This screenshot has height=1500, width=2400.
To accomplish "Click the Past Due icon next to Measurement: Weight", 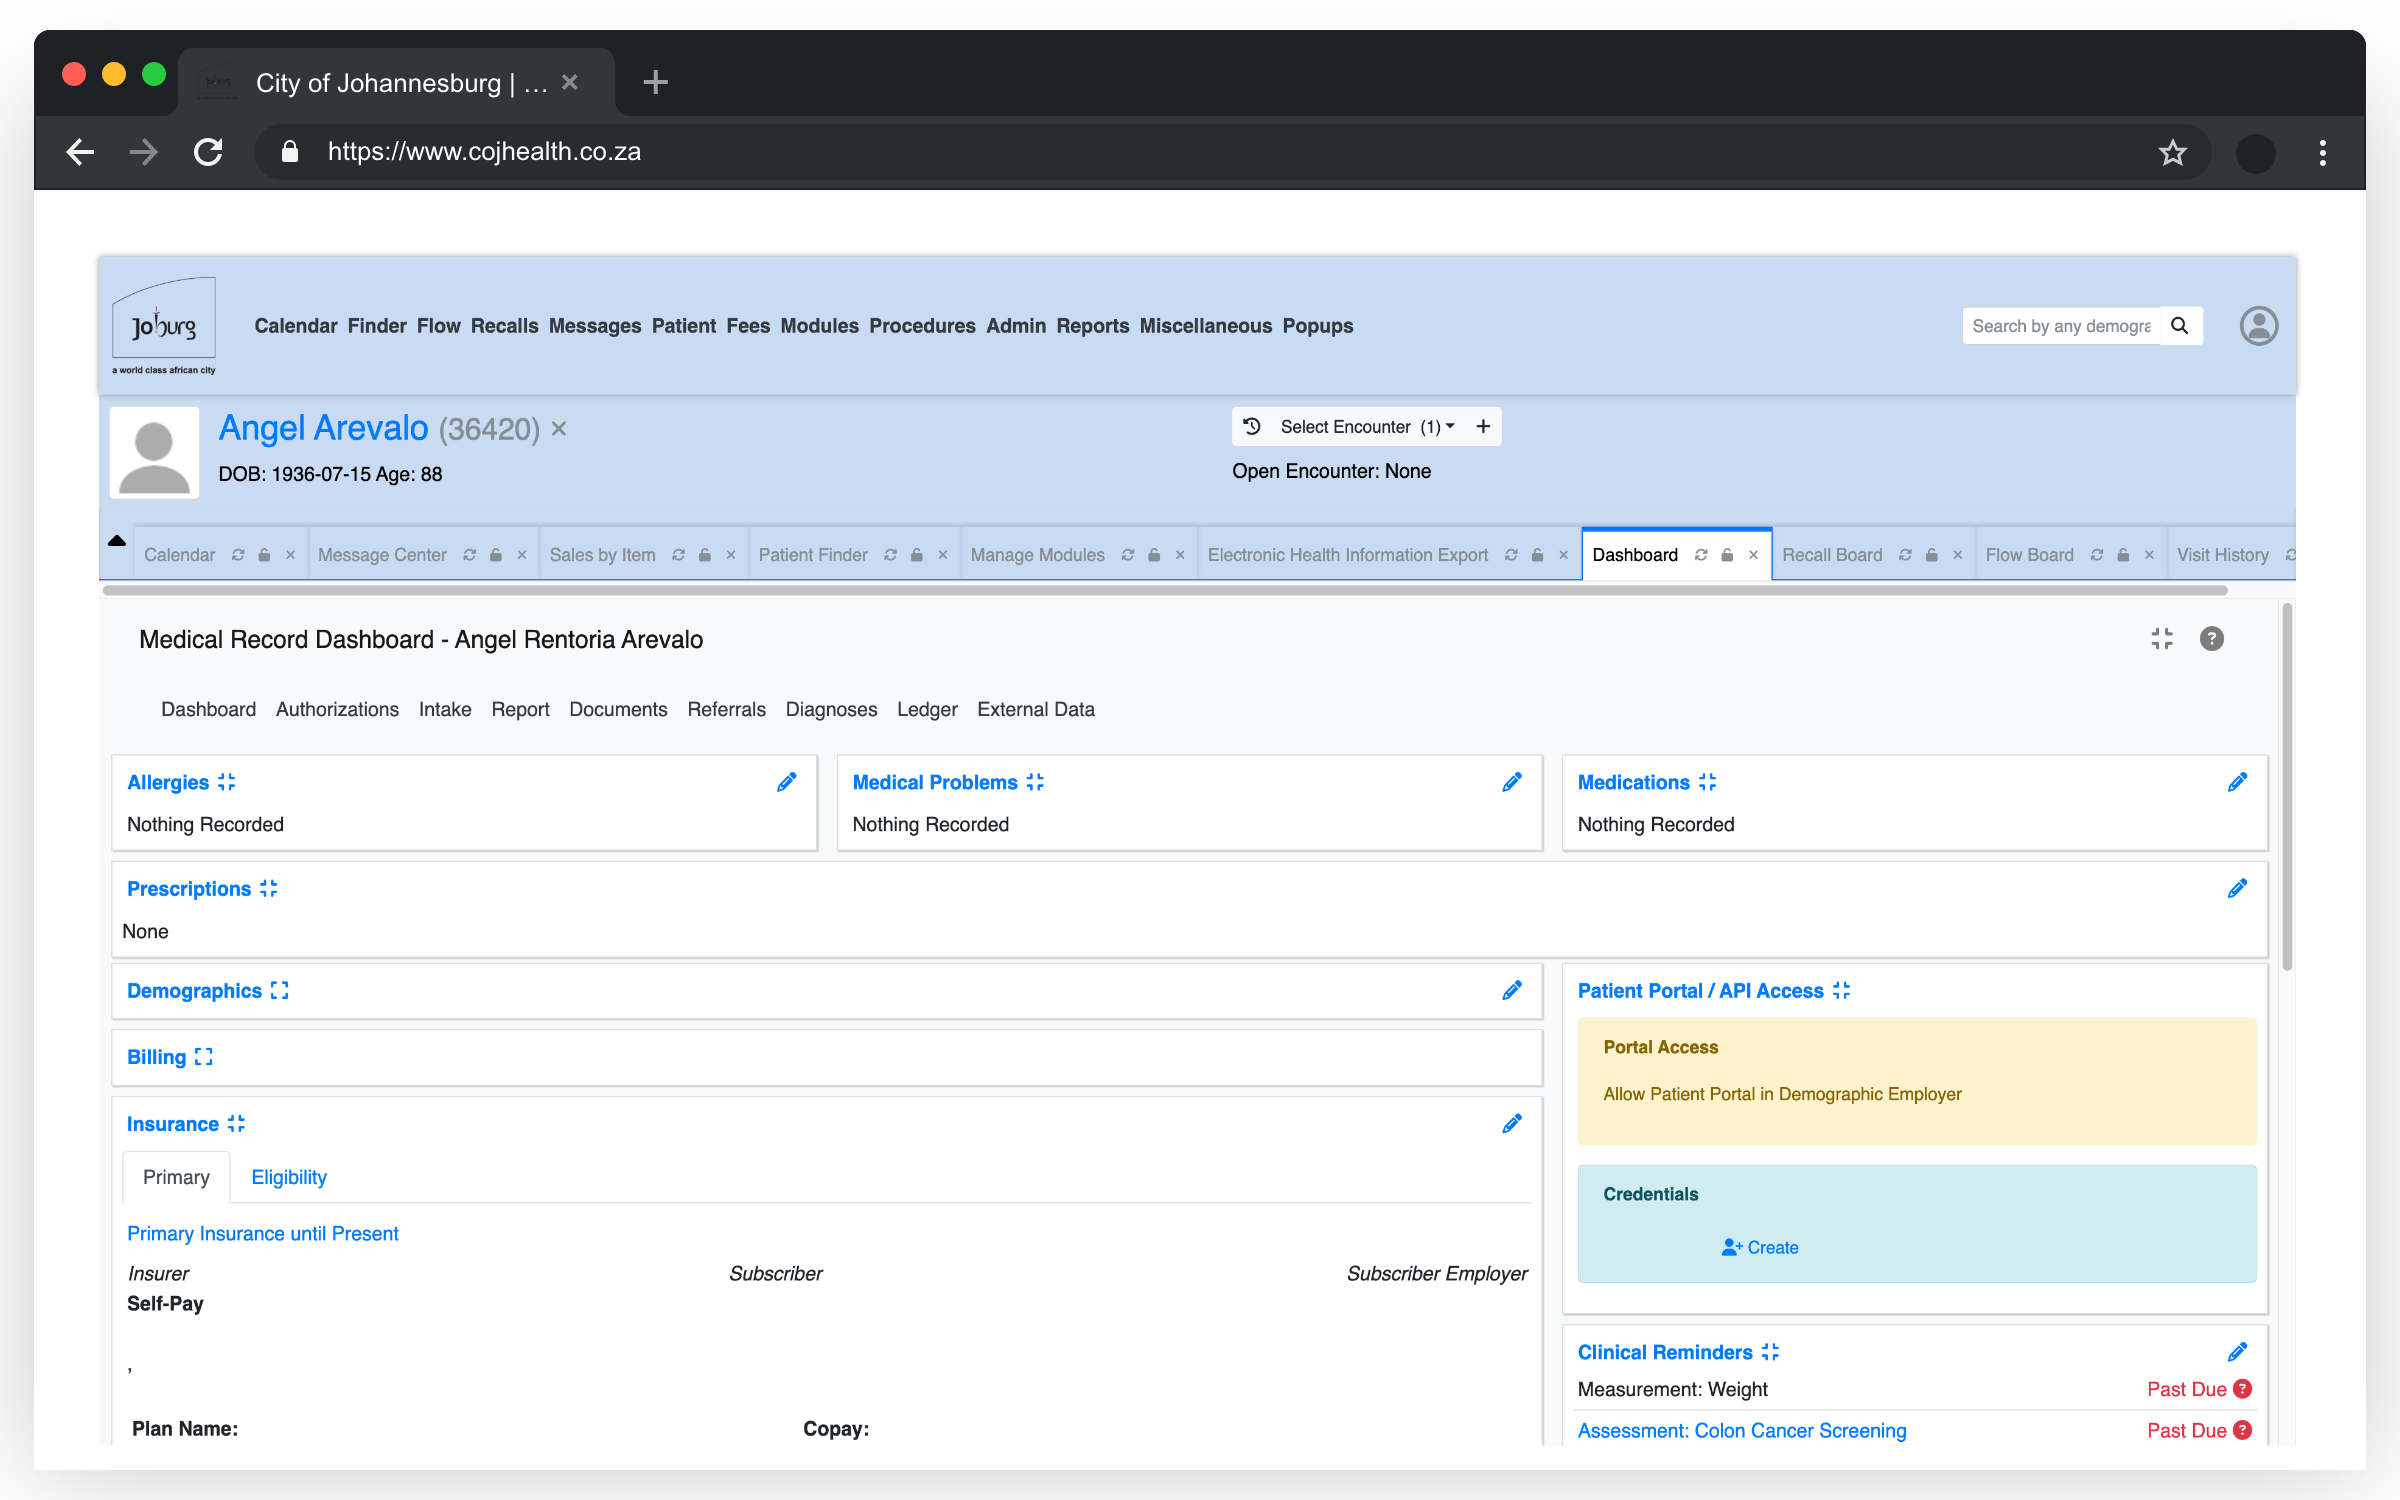I will 2243,1389.
